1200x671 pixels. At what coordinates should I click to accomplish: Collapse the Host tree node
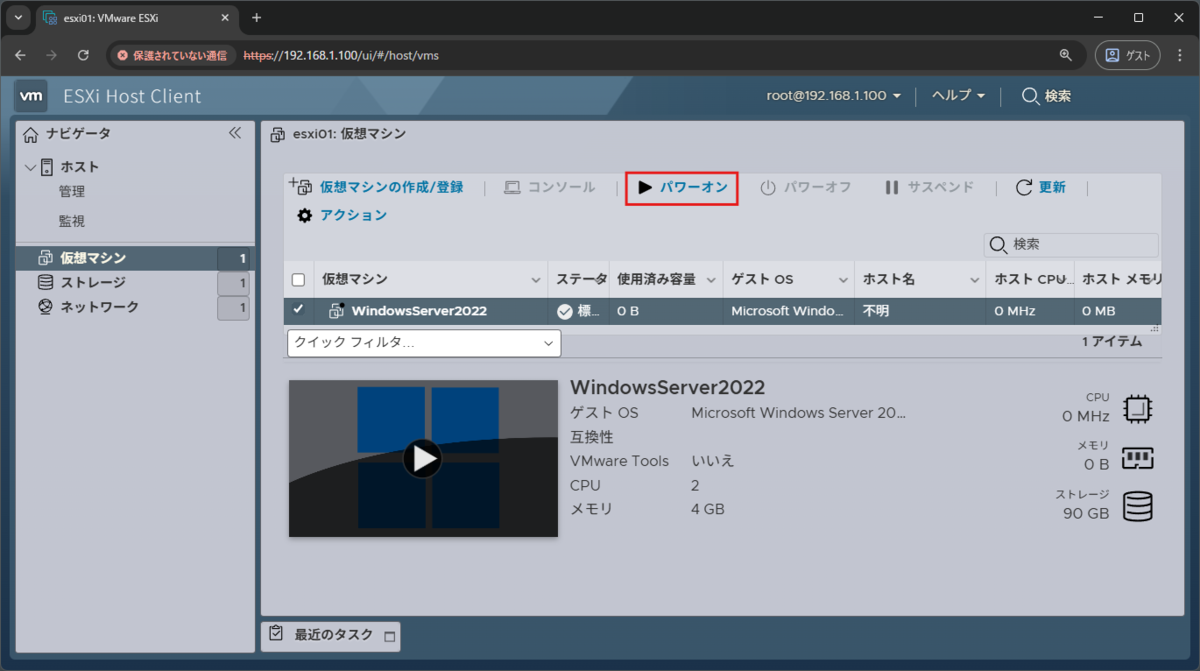(x=30, y=167)
